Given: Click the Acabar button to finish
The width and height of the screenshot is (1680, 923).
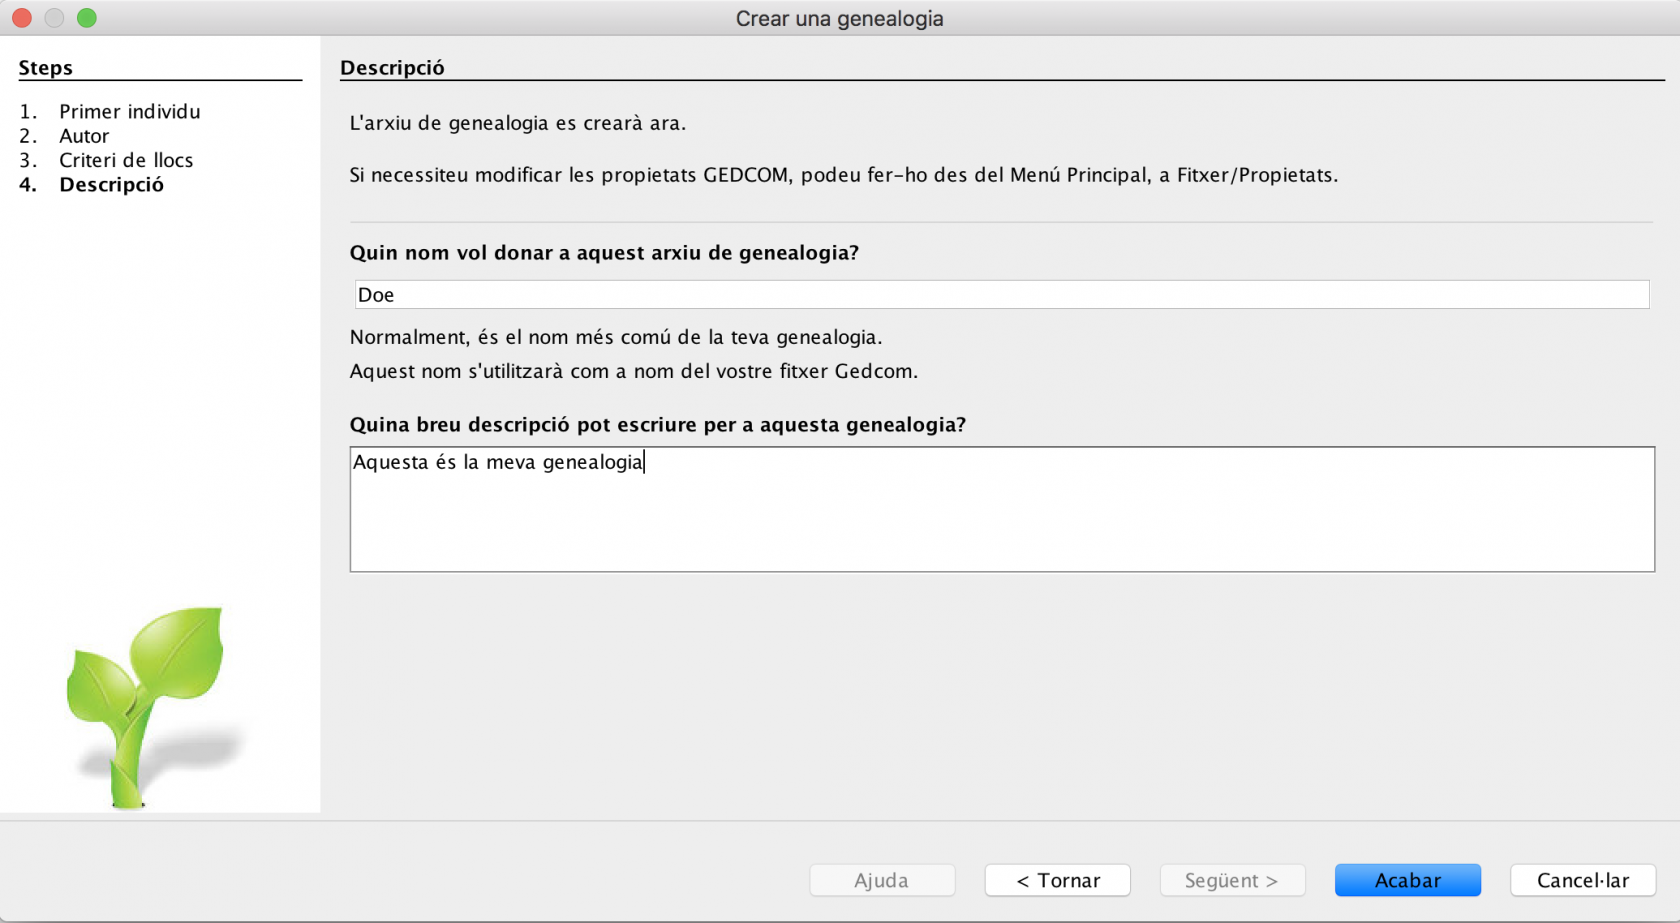Looking at the screenshot, I should (1407, 880).
